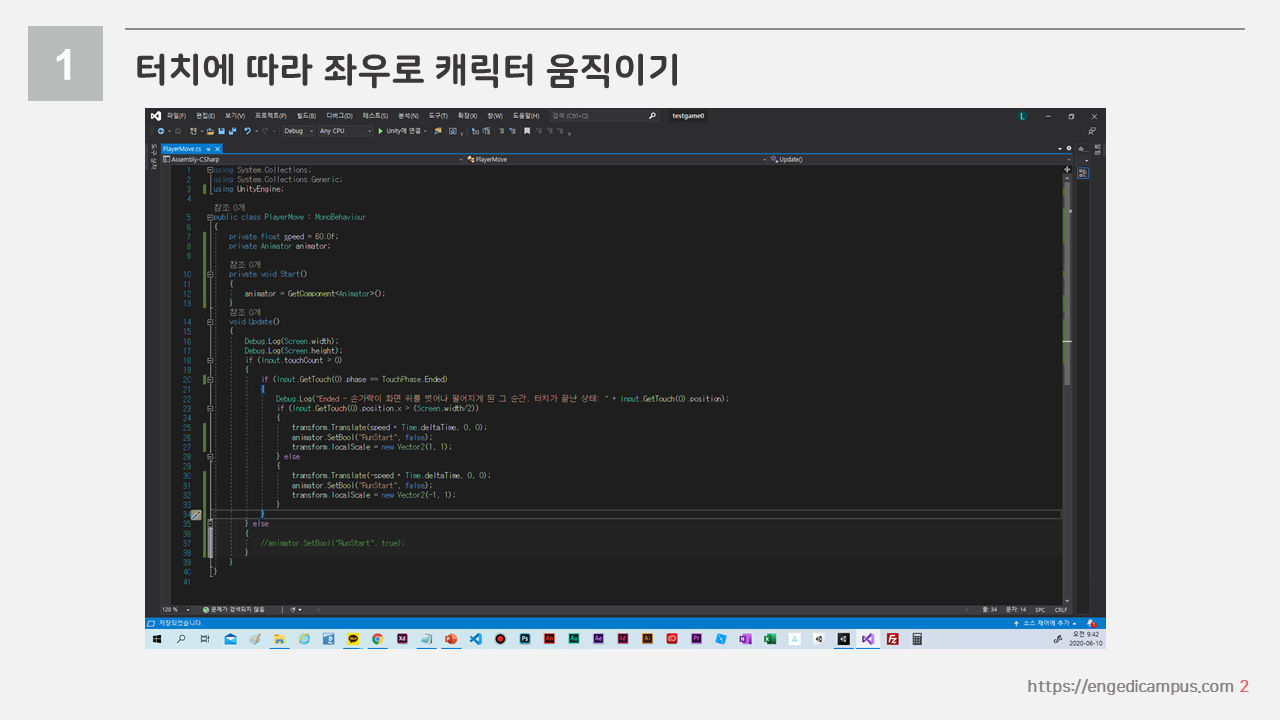Click the 검색 (Ctrl+Q) search box
This screenshot has height=720, width=1280.
click(604, 116)
